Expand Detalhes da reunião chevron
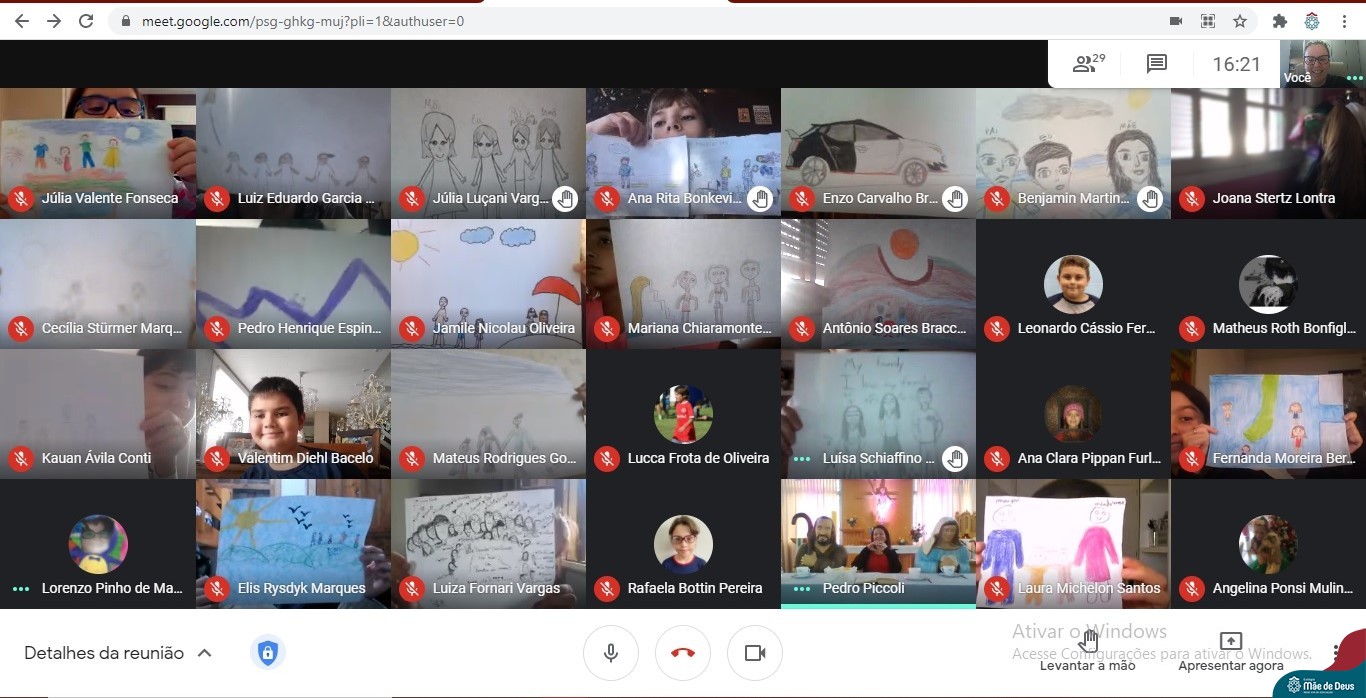 click(x=205, y=653)
